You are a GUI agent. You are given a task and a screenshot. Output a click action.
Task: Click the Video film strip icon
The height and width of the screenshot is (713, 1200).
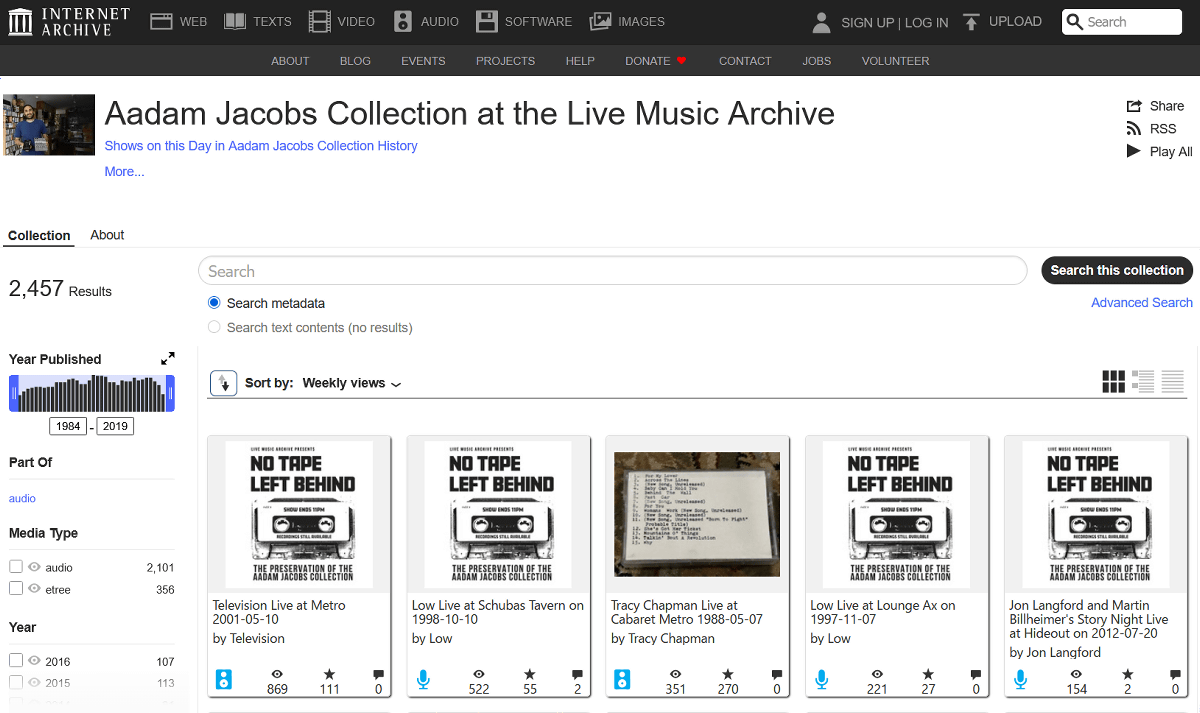click(319, 21)
